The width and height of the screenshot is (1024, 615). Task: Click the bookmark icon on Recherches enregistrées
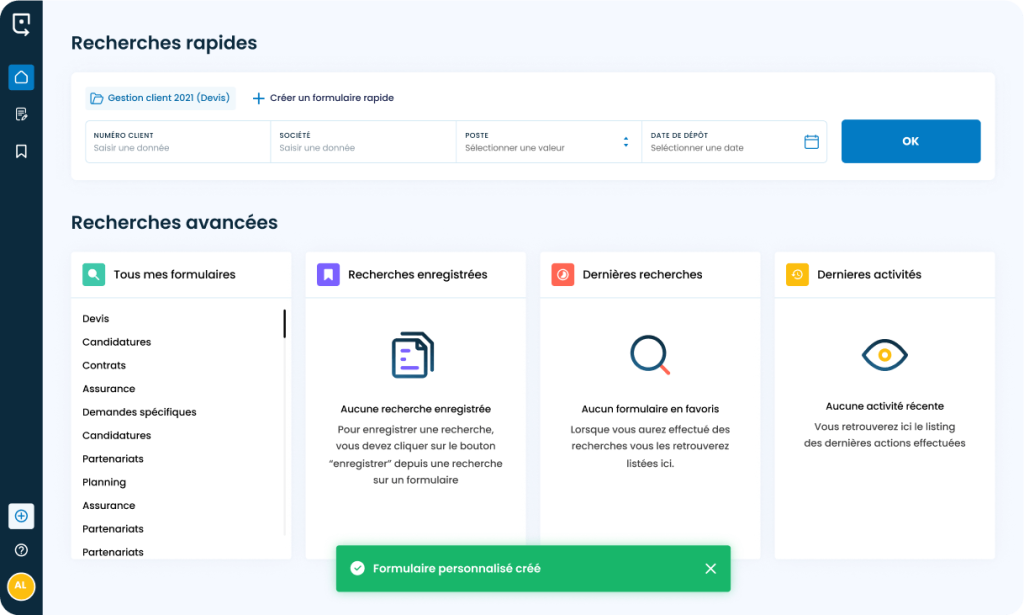[x=330, y=274]
